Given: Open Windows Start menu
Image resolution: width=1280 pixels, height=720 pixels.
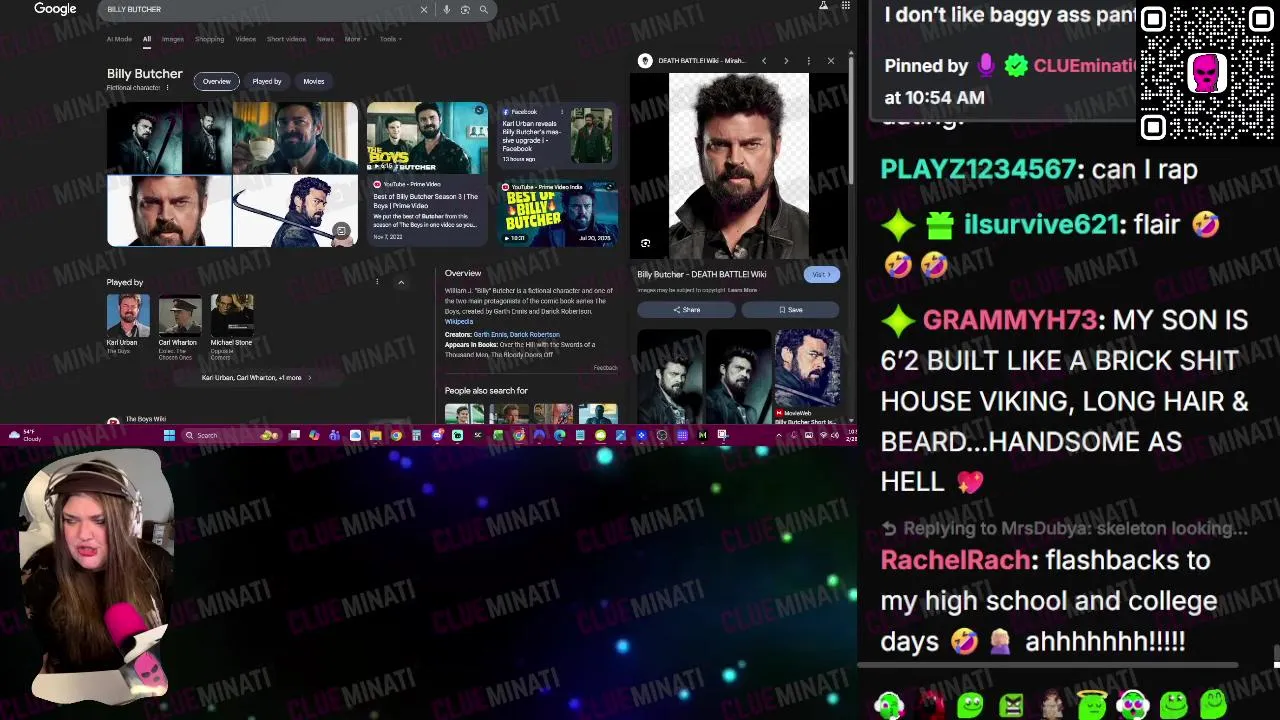Looking at the screenshot, I should click(x=169, y=435).
